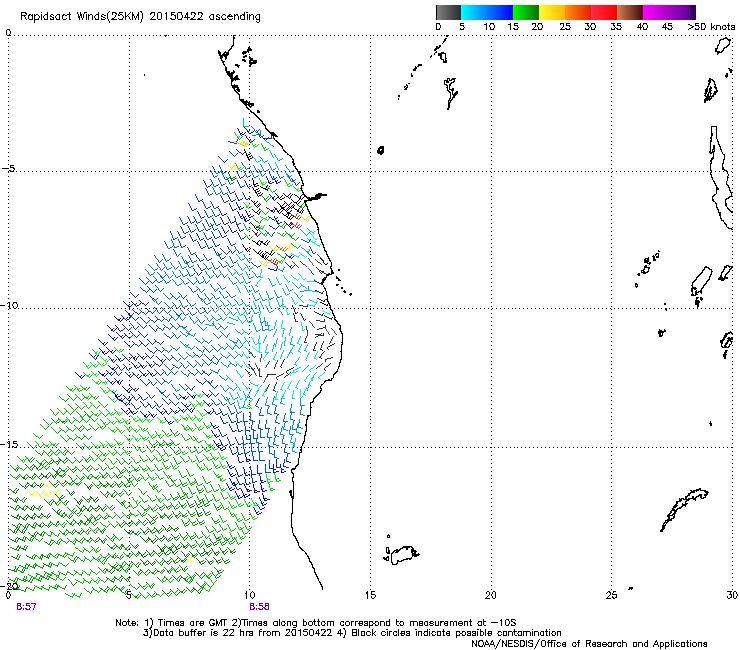Click the latitude label -15 on left axis

[9, 445]
